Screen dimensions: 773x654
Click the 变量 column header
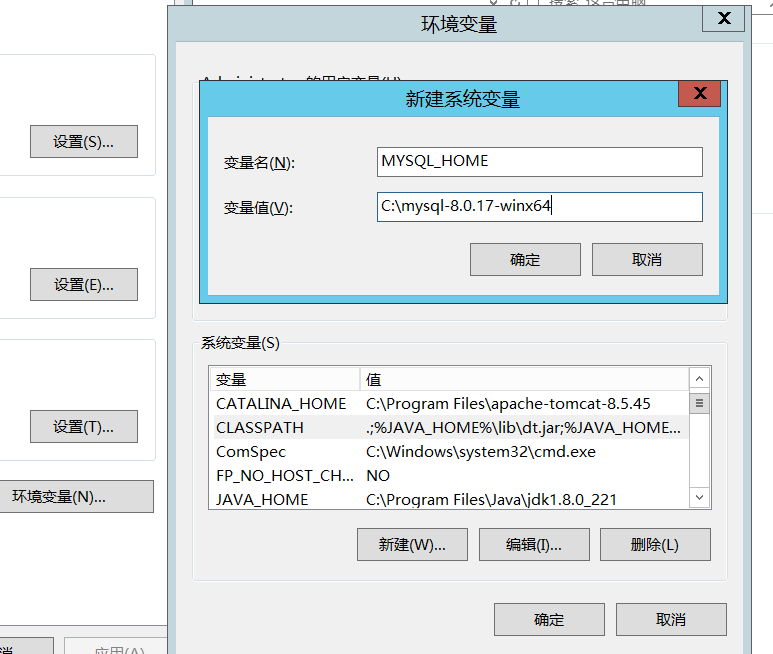point(285,379)
